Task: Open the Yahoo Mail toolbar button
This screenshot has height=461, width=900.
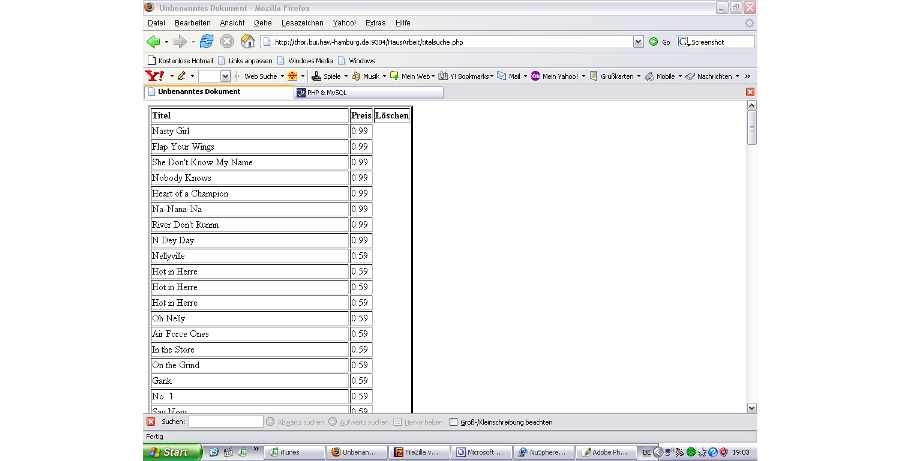Action: coord(509,76)
